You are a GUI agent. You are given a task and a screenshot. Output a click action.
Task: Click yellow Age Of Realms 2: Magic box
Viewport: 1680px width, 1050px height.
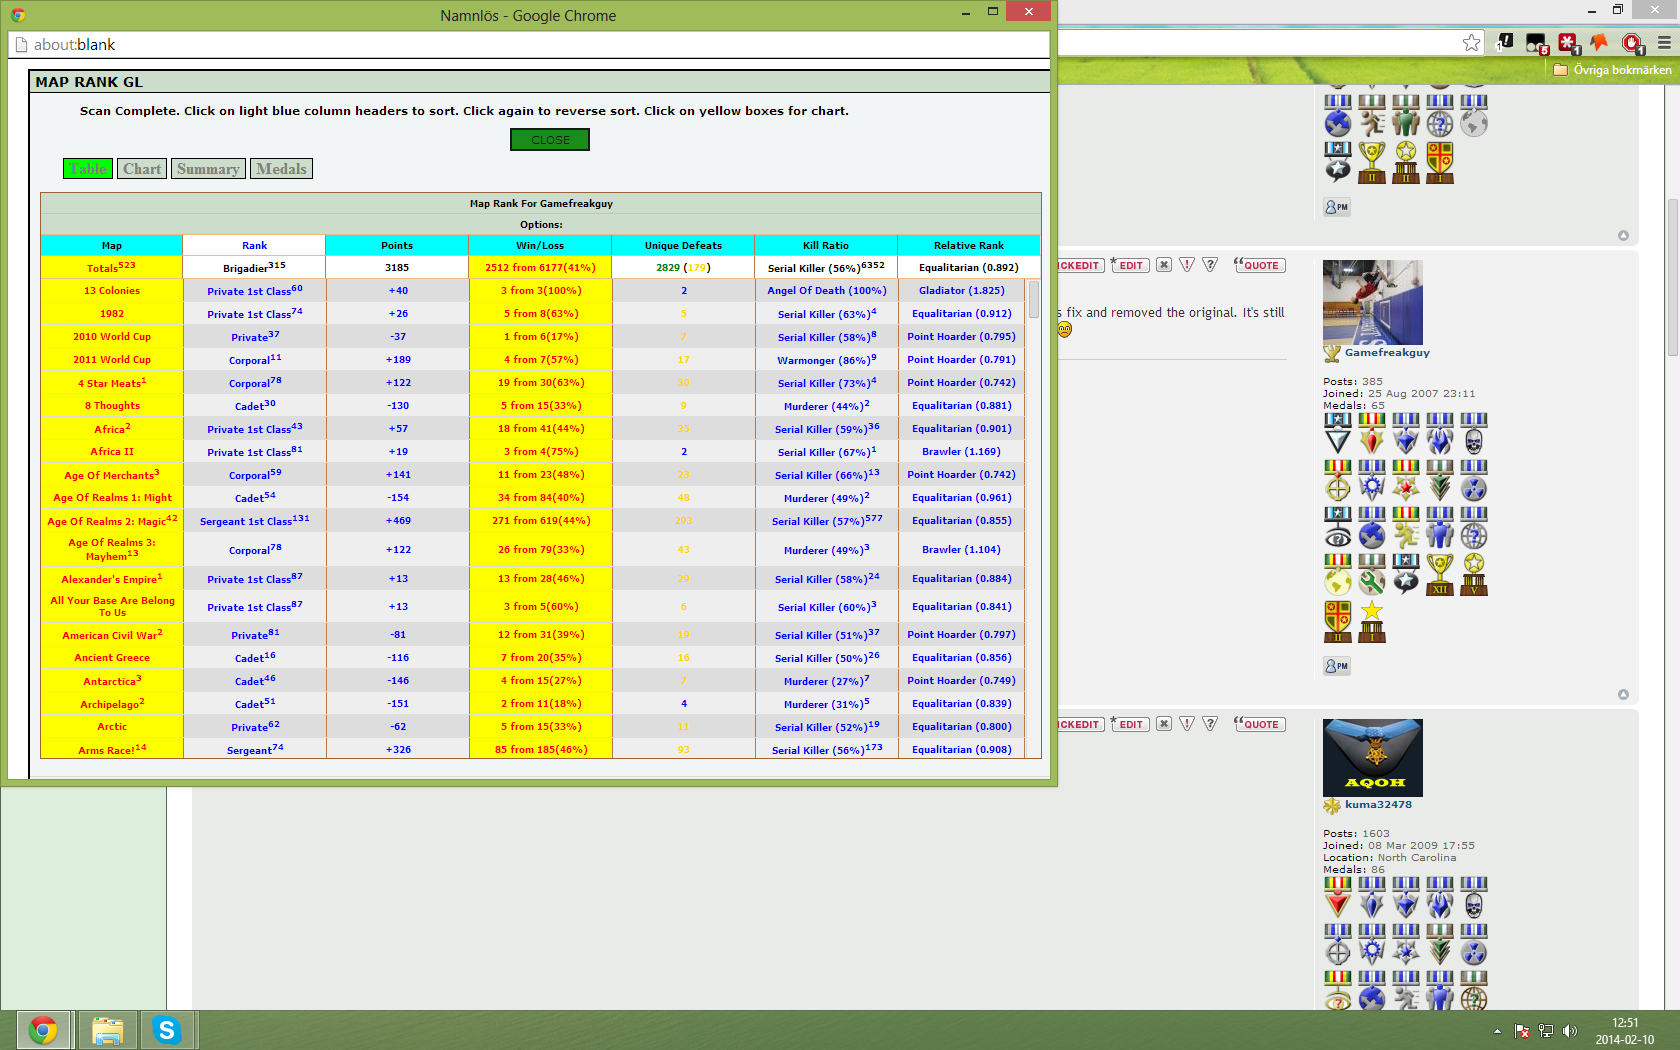coord(112,521)
